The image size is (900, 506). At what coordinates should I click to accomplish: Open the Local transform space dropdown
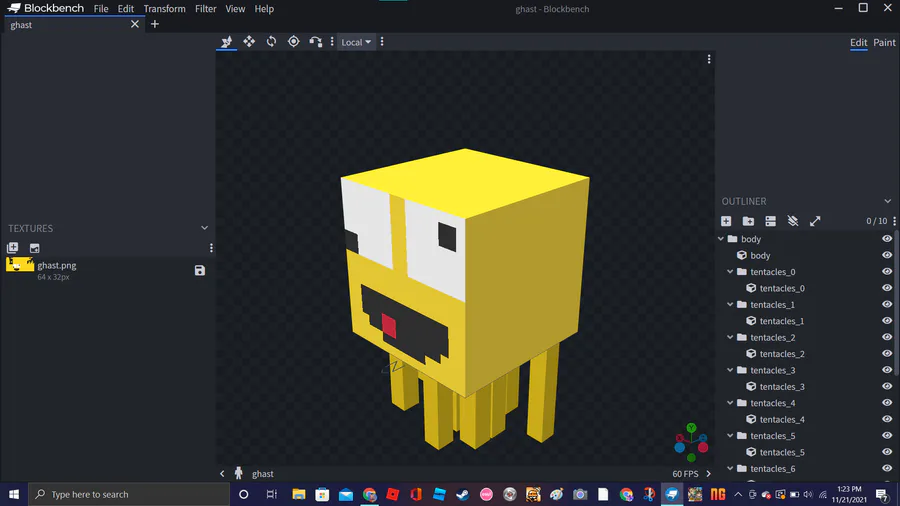tap(356, 42)
